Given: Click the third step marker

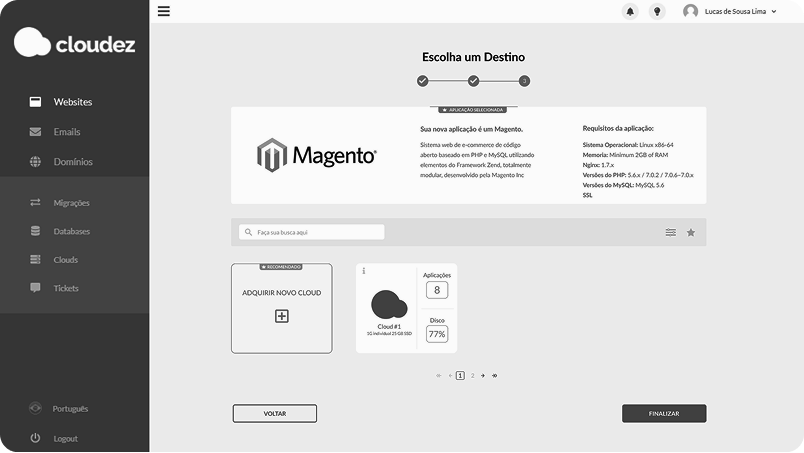Looking at the screenshot, I should 524,81.
